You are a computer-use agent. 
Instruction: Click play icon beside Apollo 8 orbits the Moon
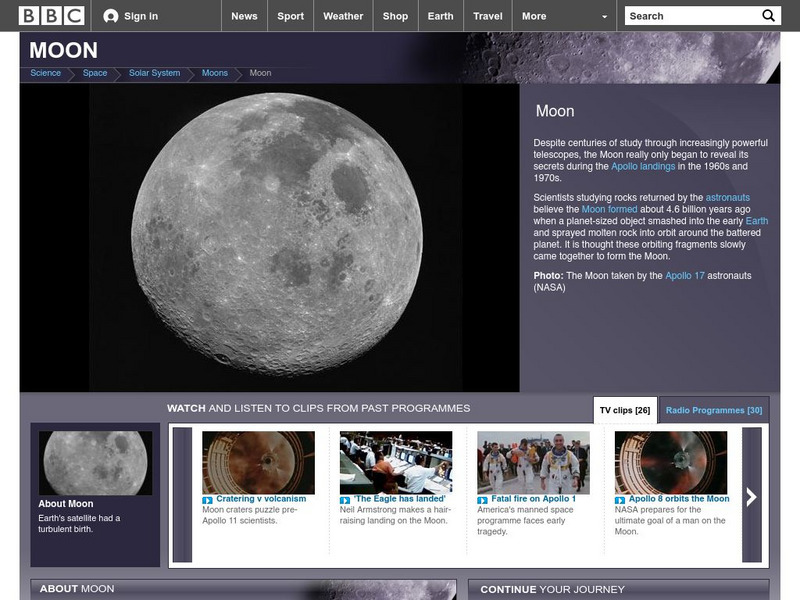(620, 499)
